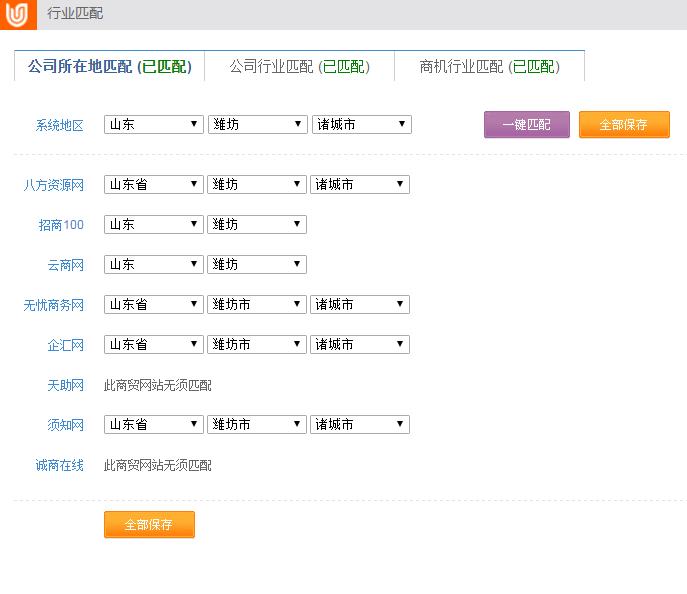Image resolution: width=687 pixels, height=594 pixels.
Task: Select the 公司所在地匹配 tab
Action: 109,67
